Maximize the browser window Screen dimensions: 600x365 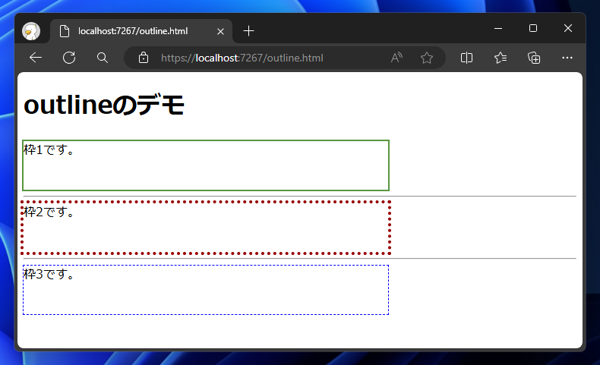click(533, 28)
